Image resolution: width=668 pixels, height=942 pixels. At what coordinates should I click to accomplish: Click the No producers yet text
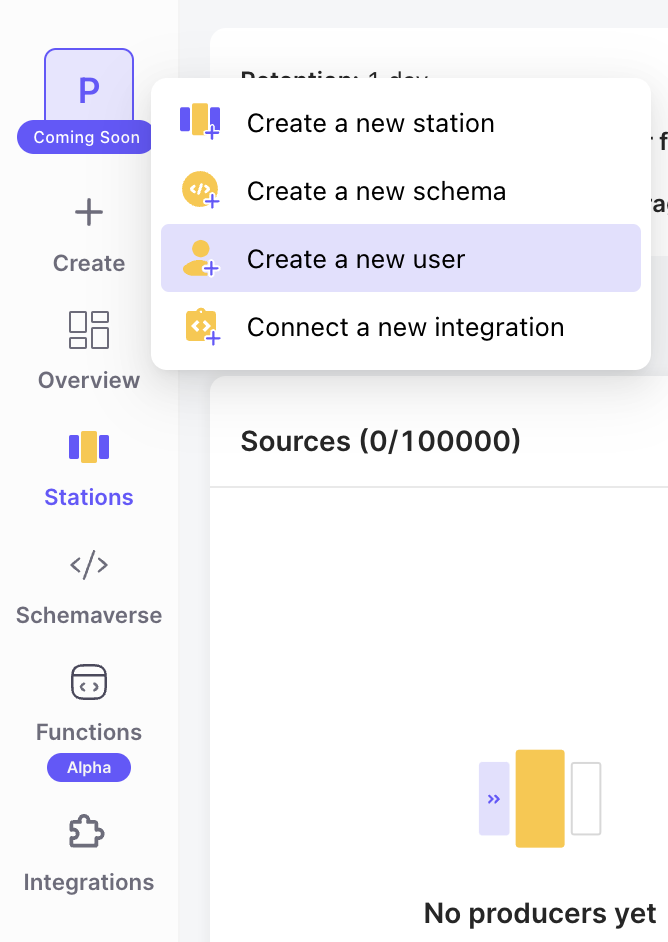pos(539,914)
